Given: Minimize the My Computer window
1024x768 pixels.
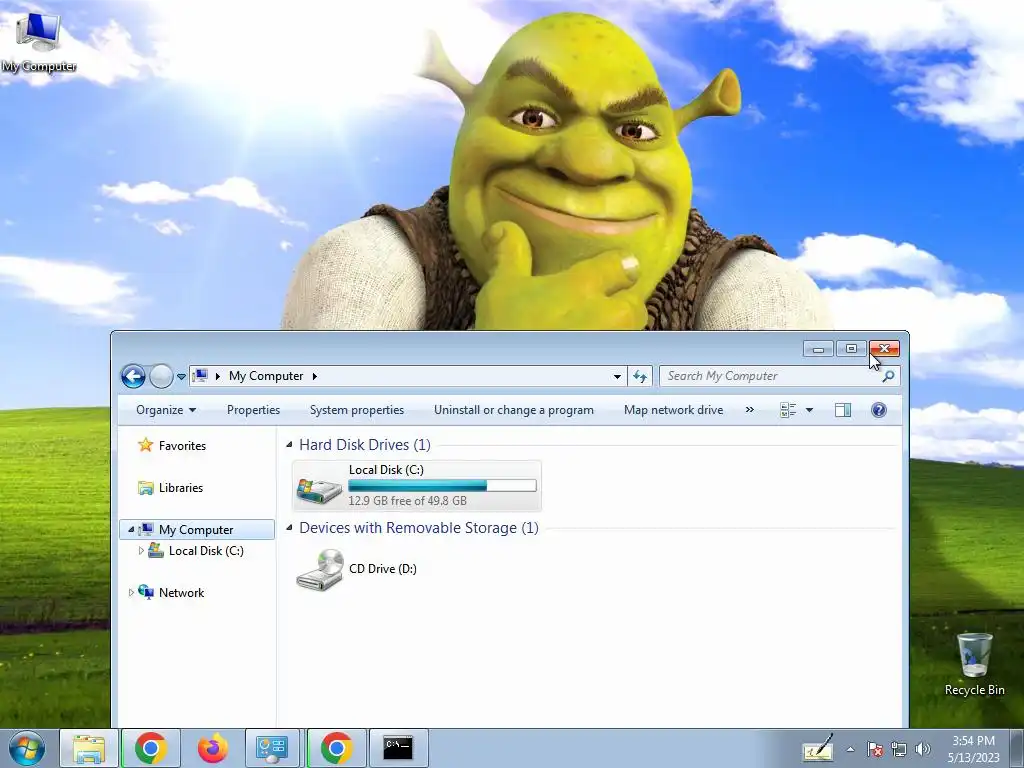Looking at the screenshot, I should pos(818,349).
